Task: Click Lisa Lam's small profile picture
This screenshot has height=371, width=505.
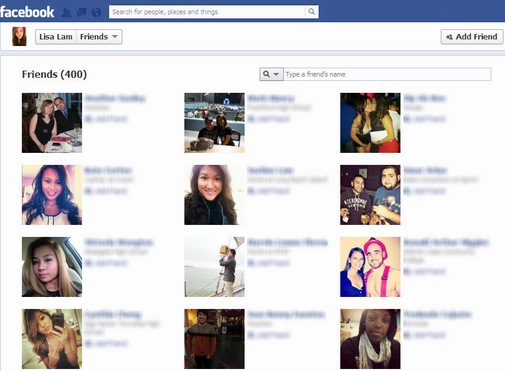Action: pyautogui.click(x=19, y=36)
